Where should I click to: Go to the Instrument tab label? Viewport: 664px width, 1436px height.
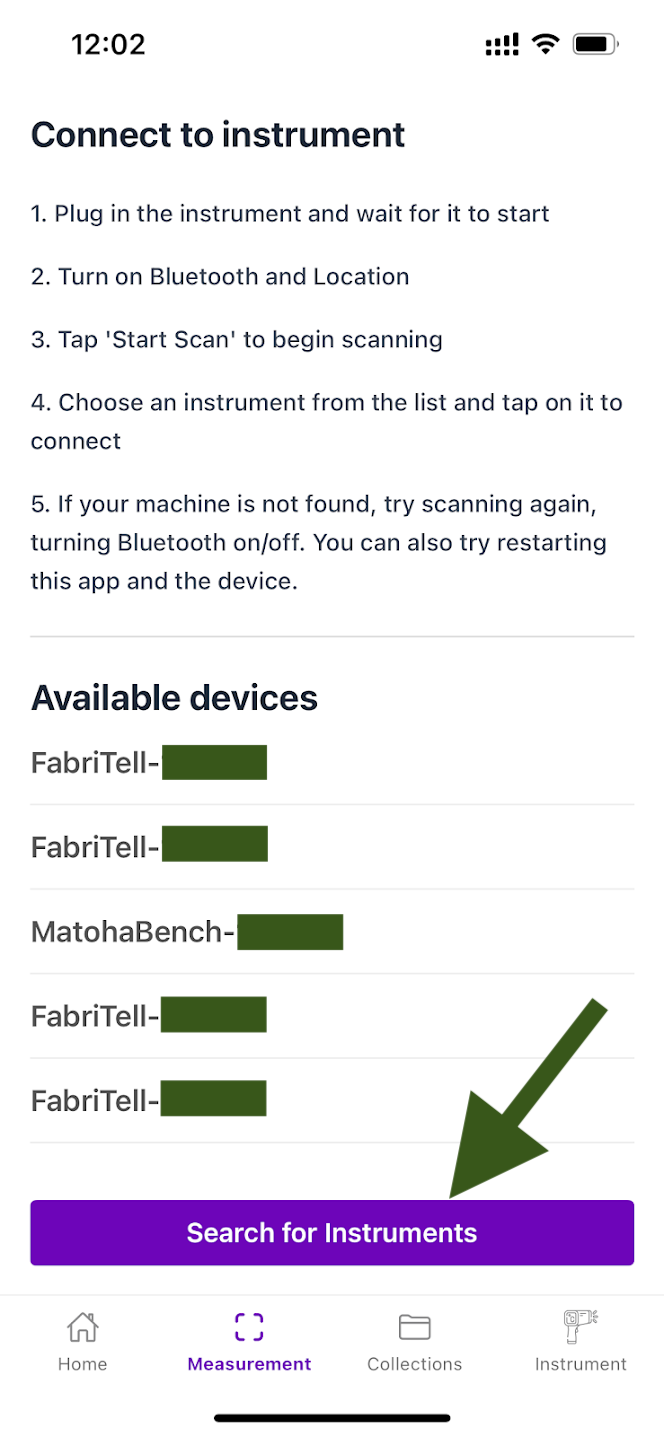(x=580, y=1364)
